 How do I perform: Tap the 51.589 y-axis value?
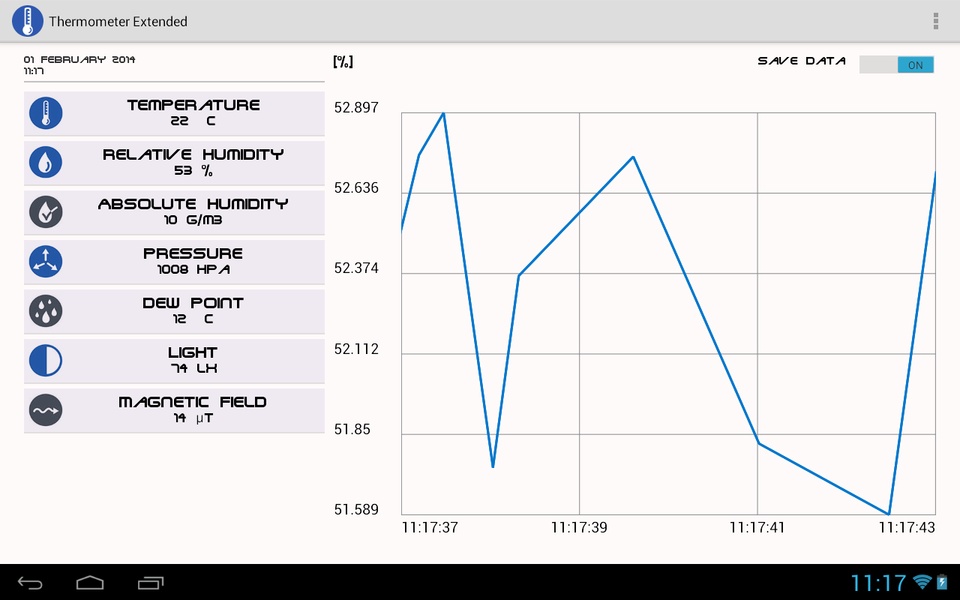[356, 509]
